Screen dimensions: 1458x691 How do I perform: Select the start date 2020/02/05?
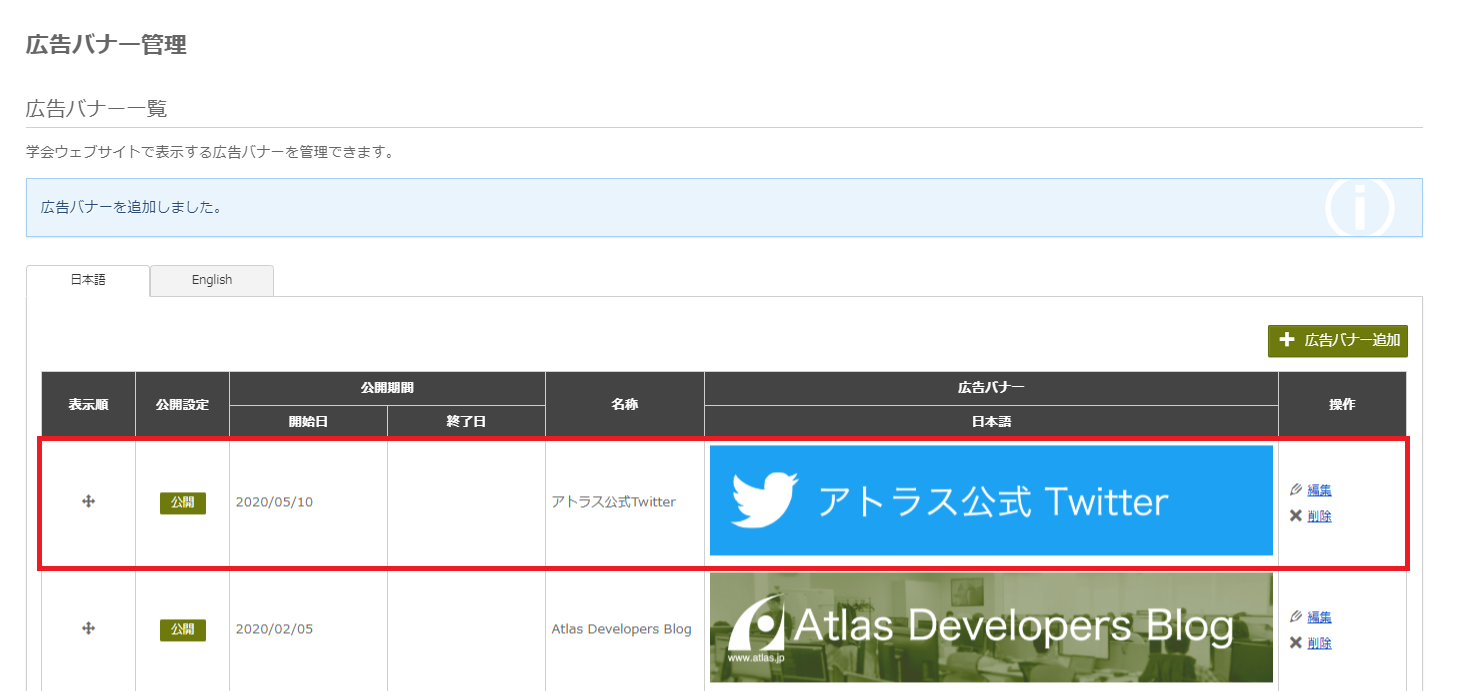(274, 630)
